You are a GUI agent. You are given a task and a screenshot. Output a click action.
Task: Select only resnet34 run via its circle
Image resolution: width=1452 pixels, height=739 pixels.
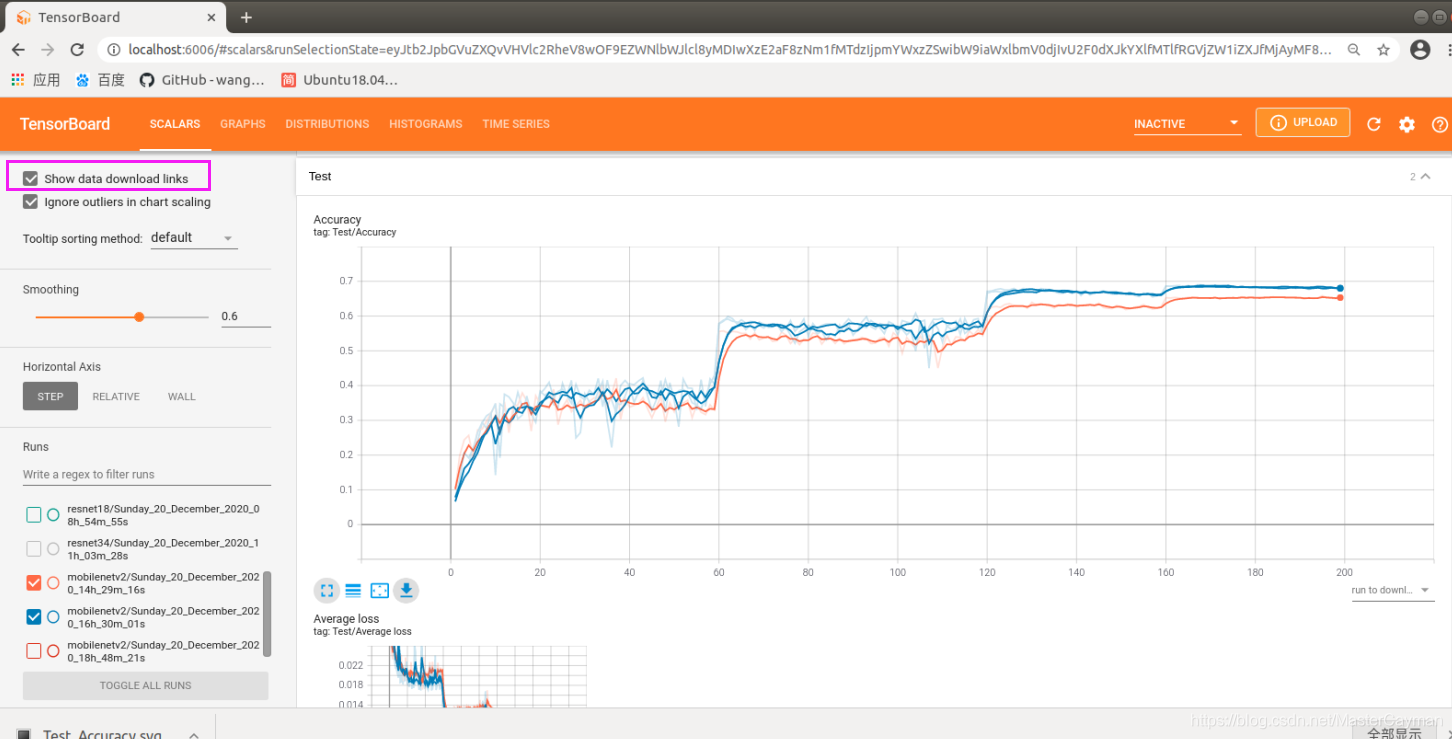tap(54, 549)
